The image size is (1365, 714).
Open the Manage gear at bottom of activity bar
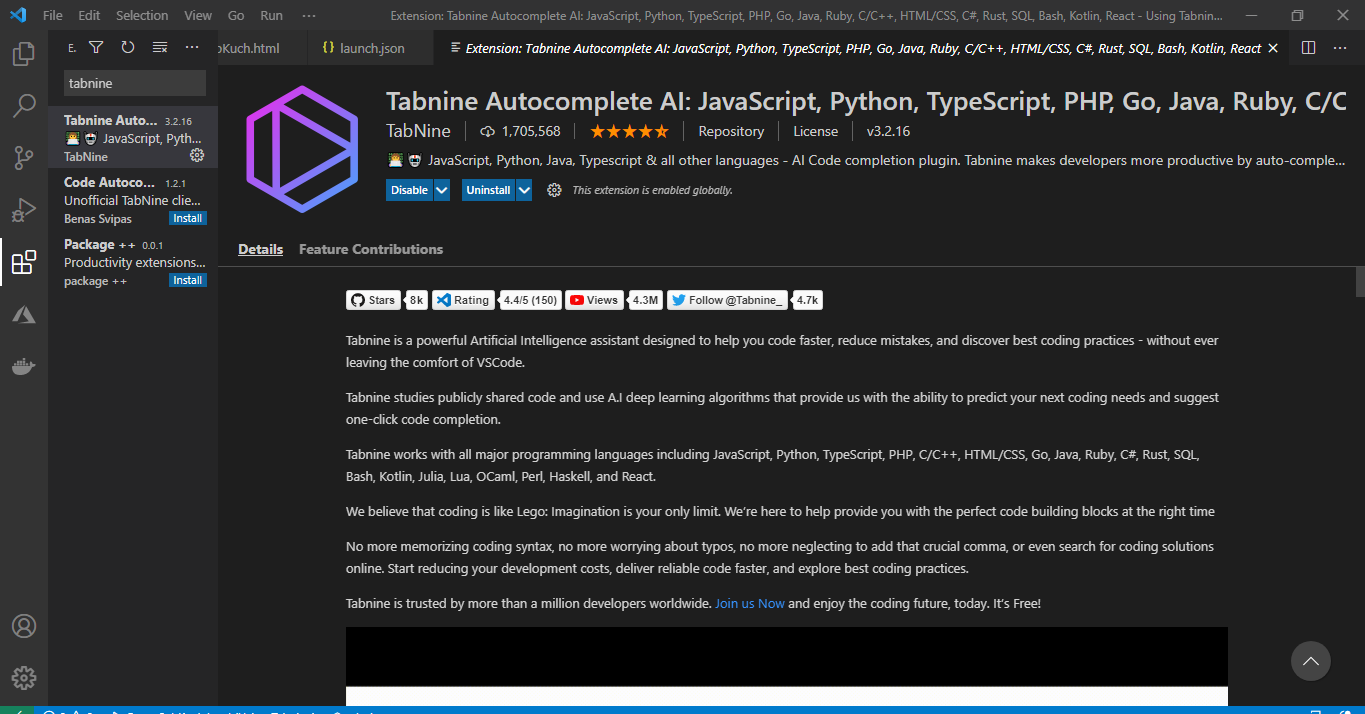pyautogui.click(x=24, y=677)
